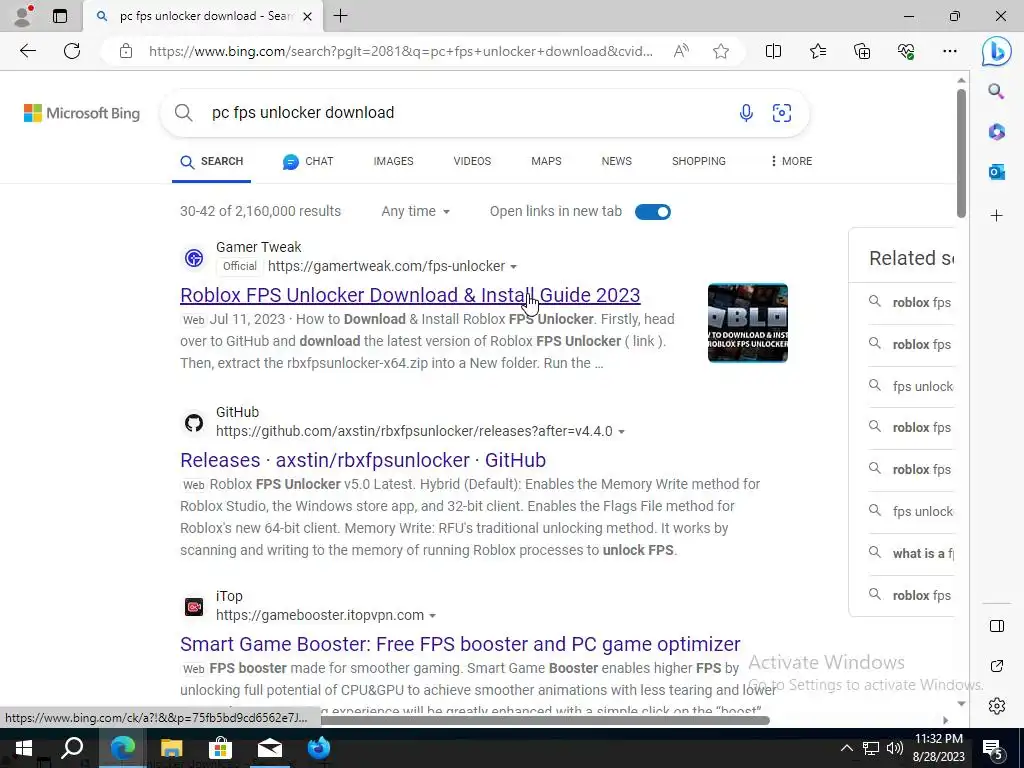Image resolution: width=1024 pixels, height=768 pixels.
Task: Switch to the MAPS tab
Action: (546, 161)
